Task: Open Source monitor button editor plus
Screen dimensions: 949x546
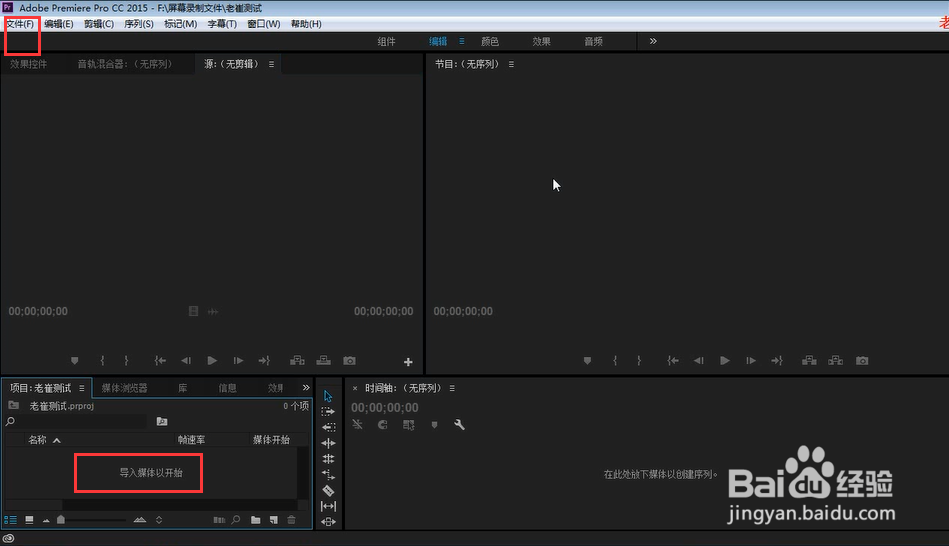Action: pos(408,362)
